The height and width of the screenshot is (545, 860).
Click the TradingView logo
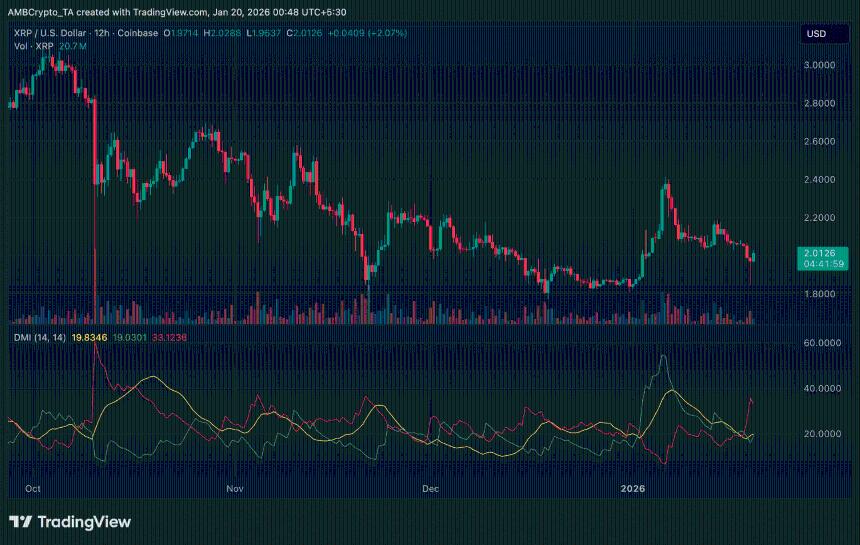click(x=70, y=521)
